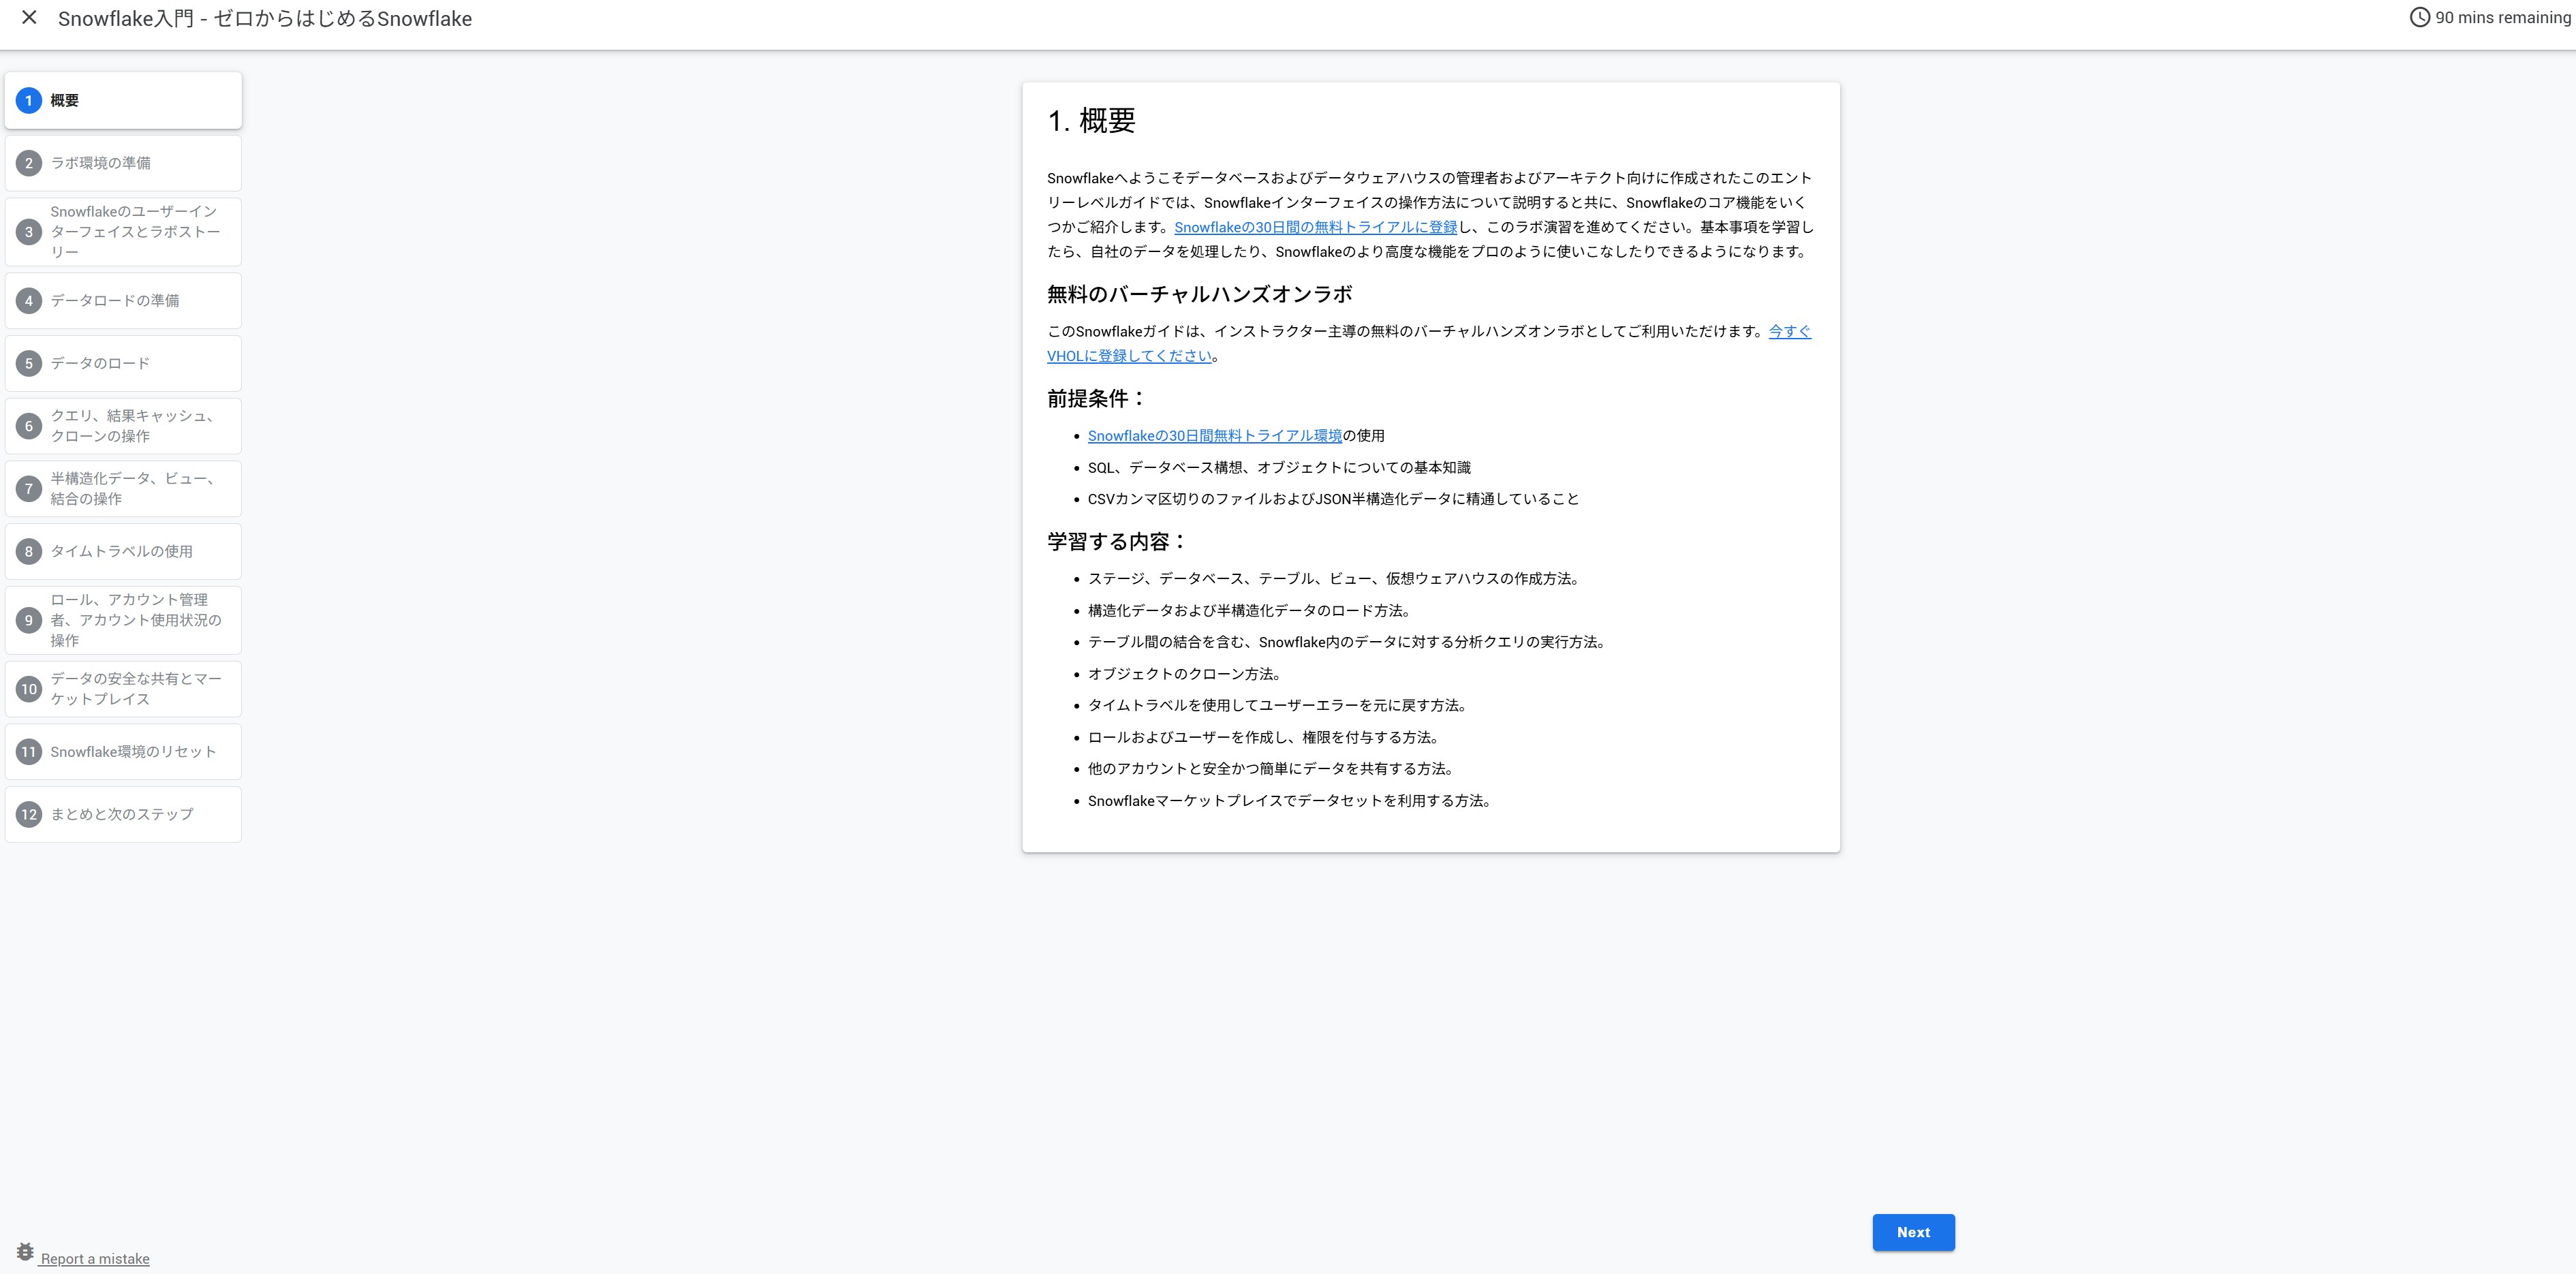Image resolution: width=2576 pixels, height=1274 pixels.
Task: Click bullet about CSVカンマ区切りのファイル
Action: (1333, 499)
